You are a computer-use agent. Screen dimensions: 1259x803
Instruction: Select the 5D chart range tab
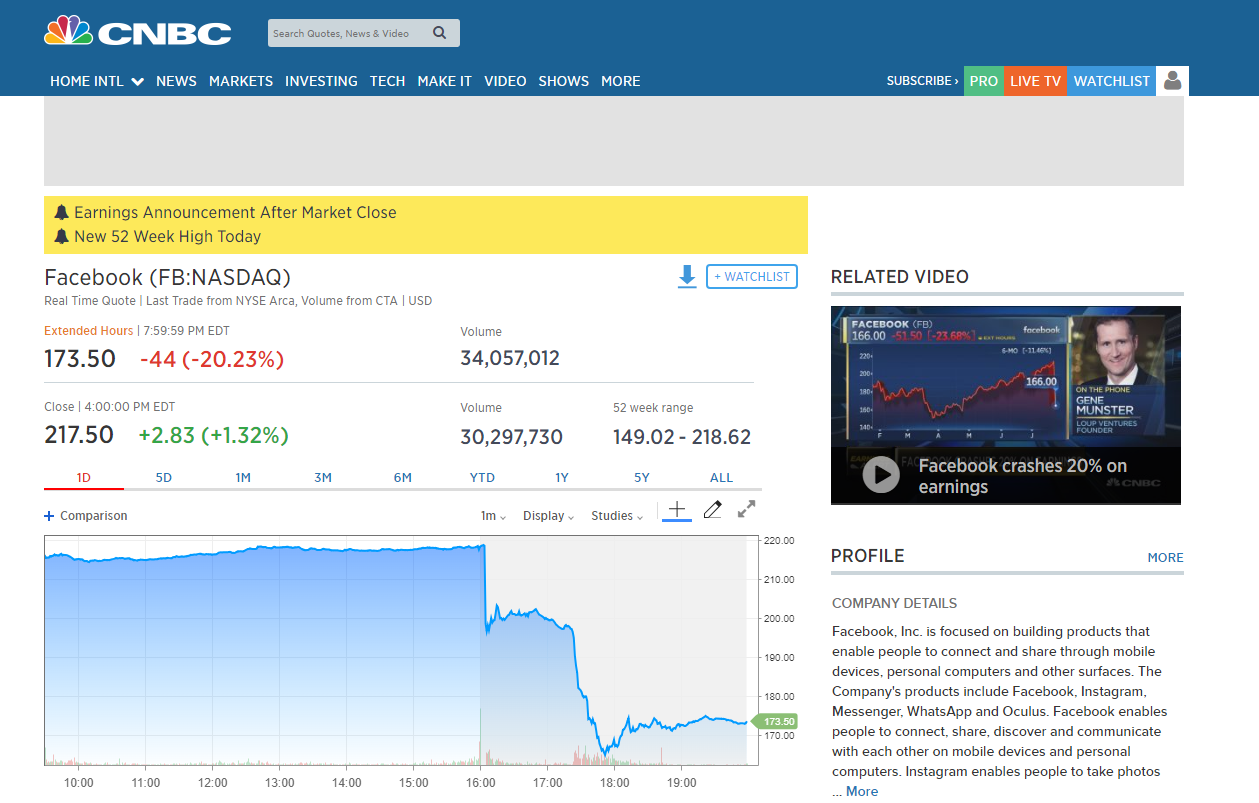coord(164,478)
